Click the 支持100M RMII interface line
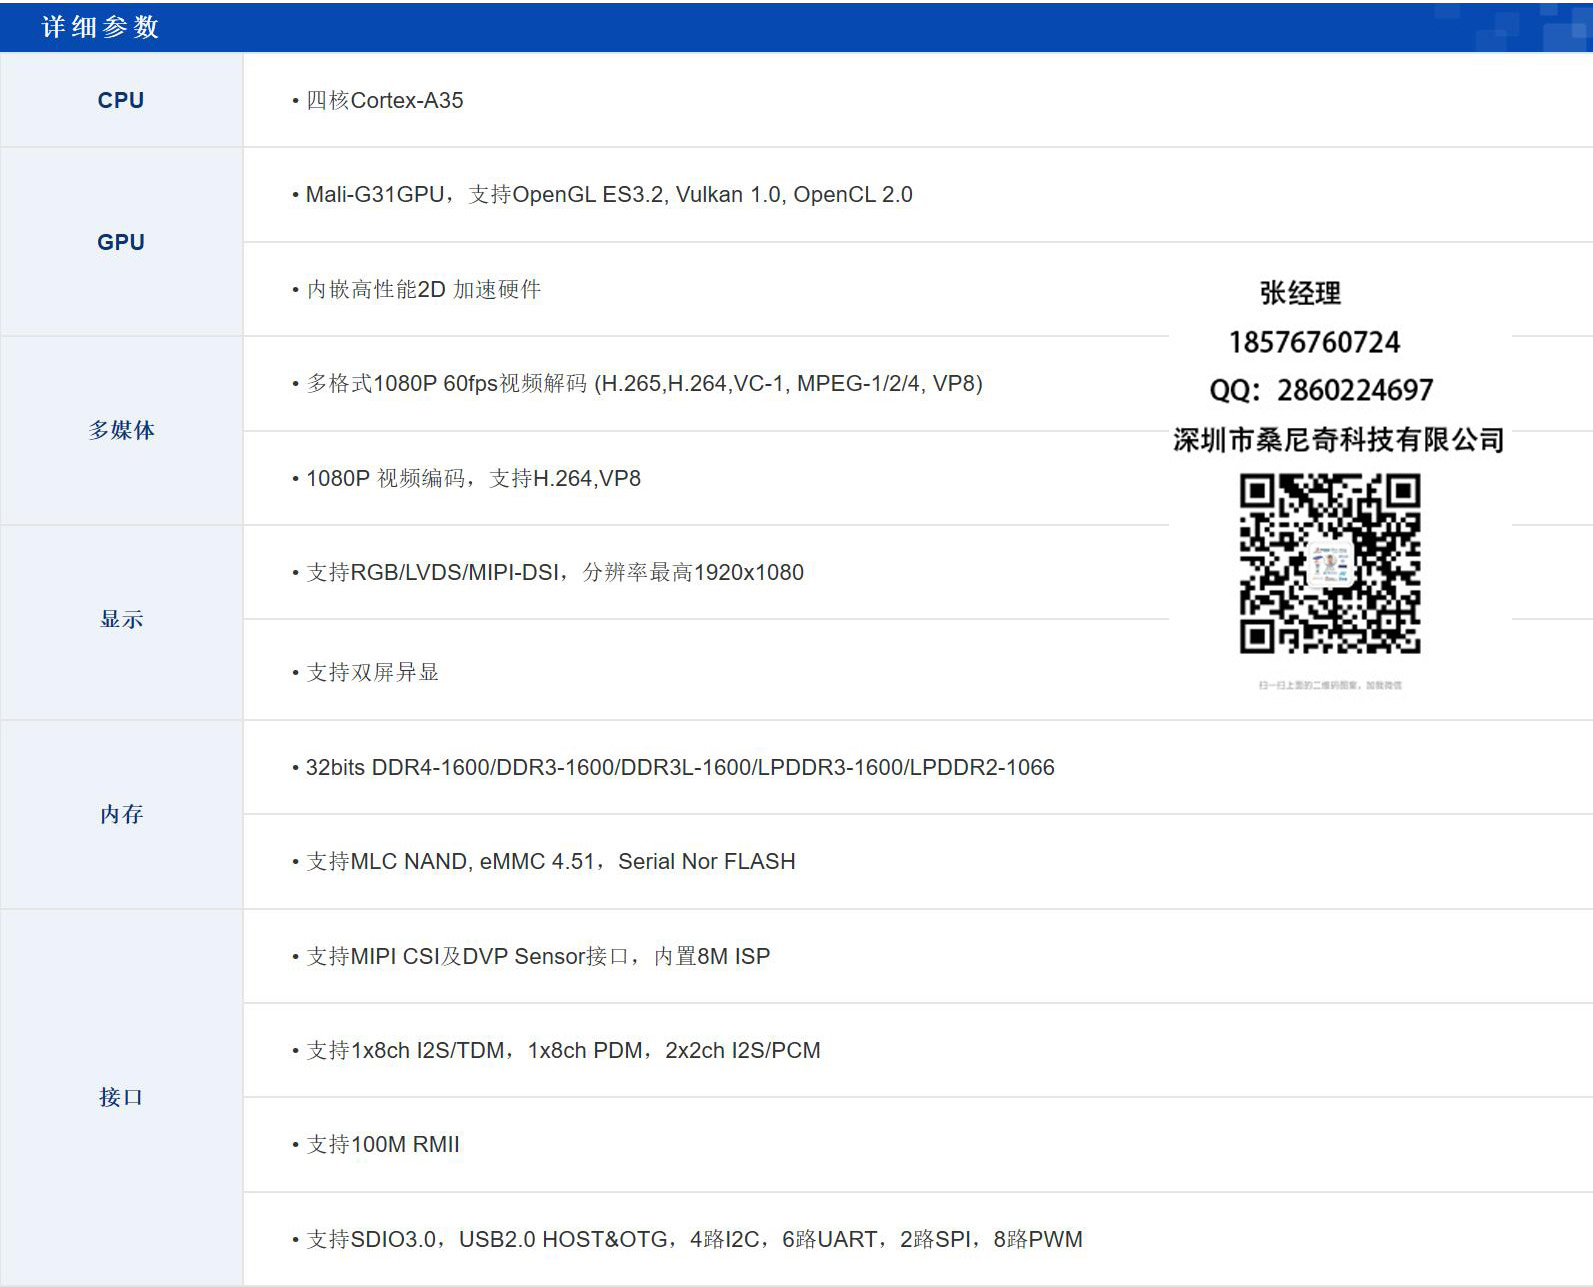The height and width of the screenshot is (1287, 1593). [x=382, y=1144]
